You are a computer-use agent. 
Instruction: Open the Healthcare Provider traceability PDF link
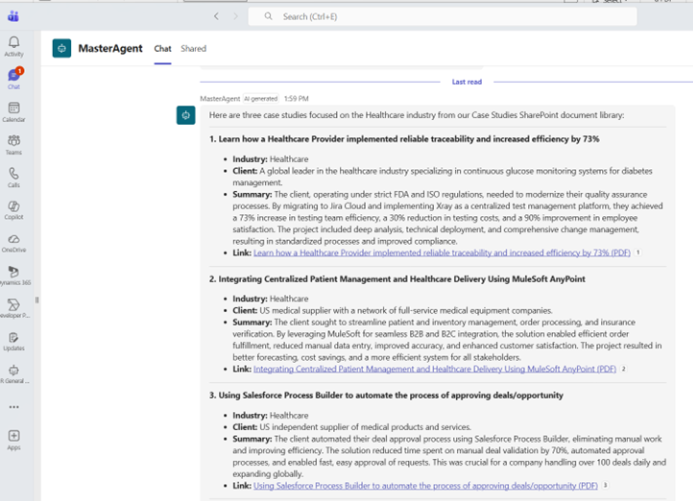point(441,253)
